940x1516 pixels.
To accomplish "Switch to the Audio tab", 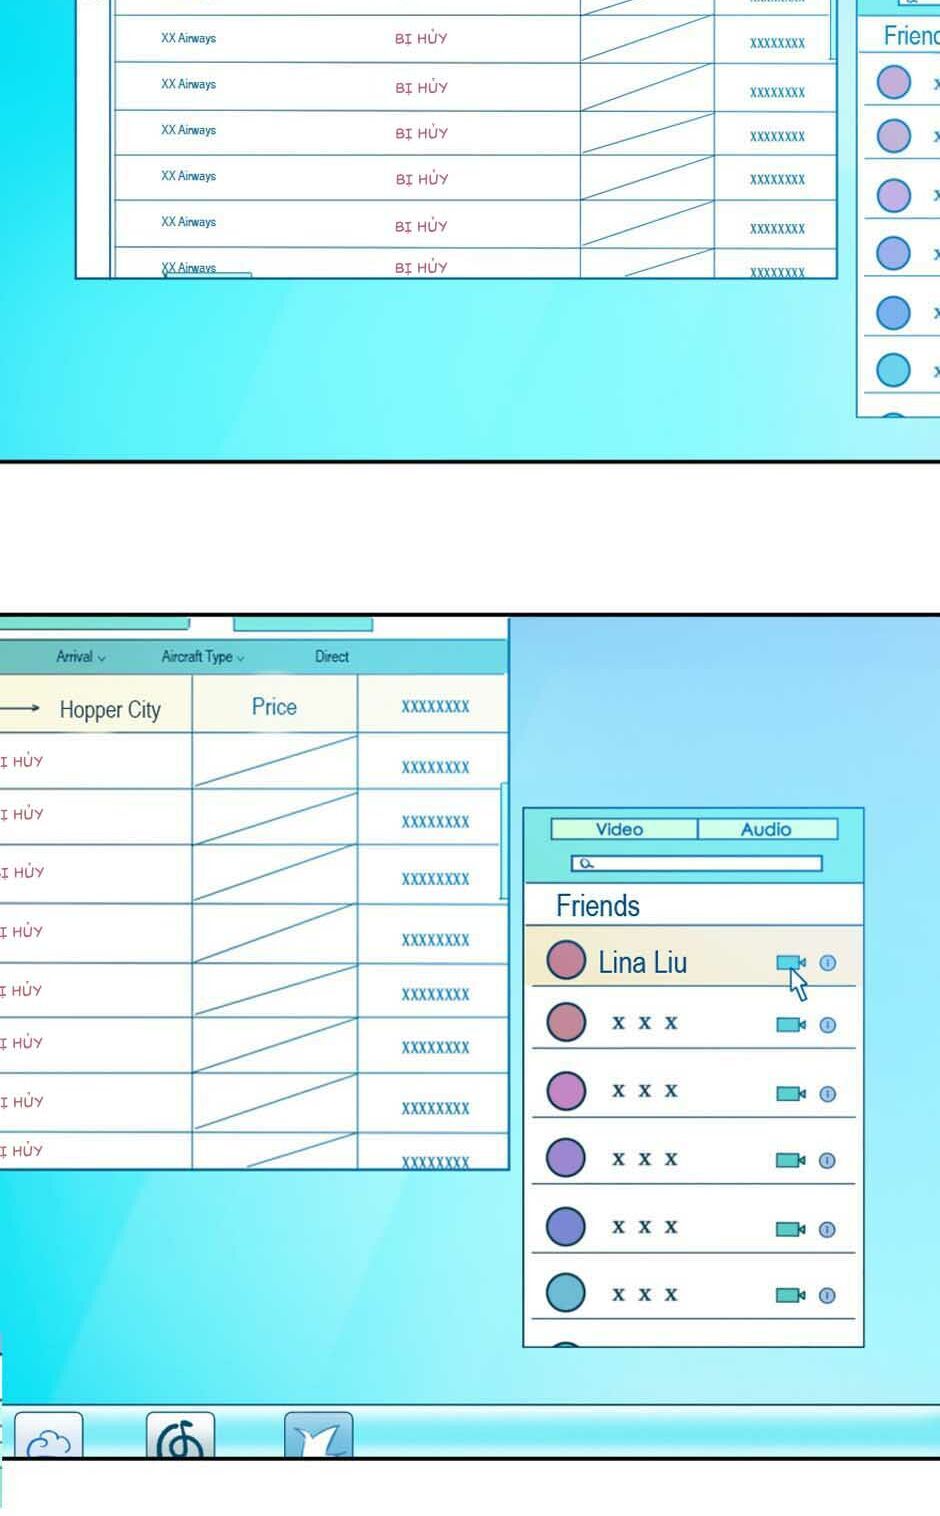I will tap(767, 829).
